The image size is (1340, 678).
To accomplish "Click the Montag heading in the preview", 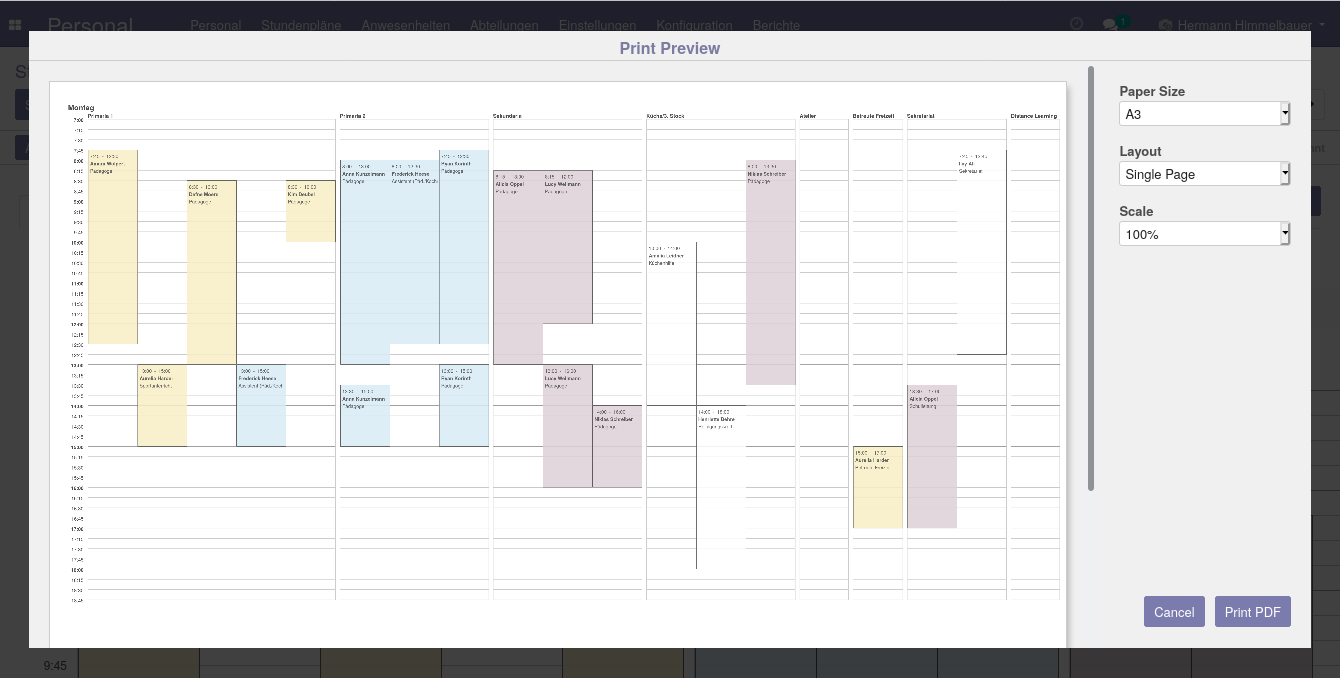I will point(81,107).
